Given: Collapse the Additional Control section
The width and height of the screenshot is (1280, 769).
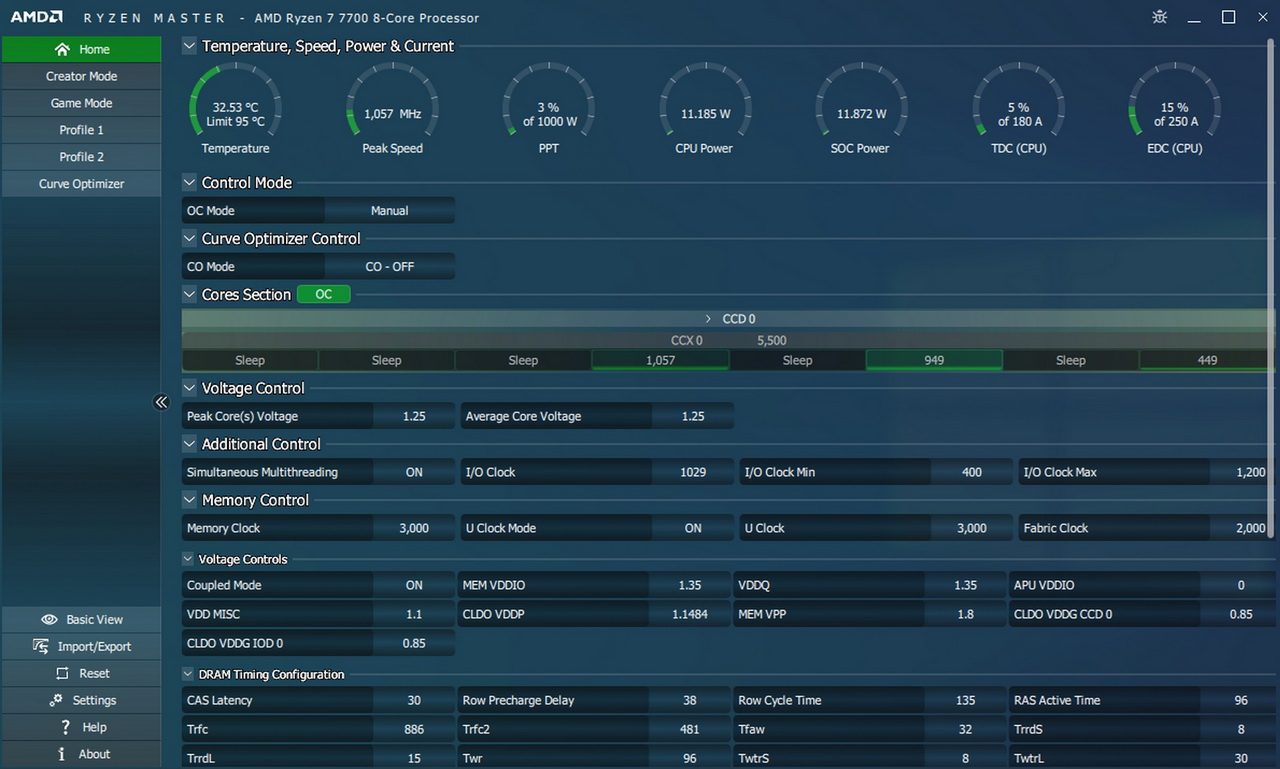Looking at the screenshot, I should tap(189, 444).
